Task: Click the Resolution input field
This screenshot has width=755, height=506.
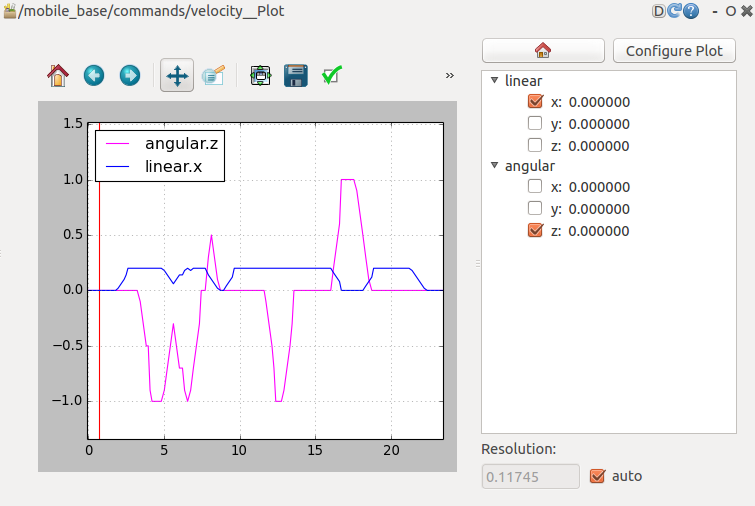Action: (530, 476)
